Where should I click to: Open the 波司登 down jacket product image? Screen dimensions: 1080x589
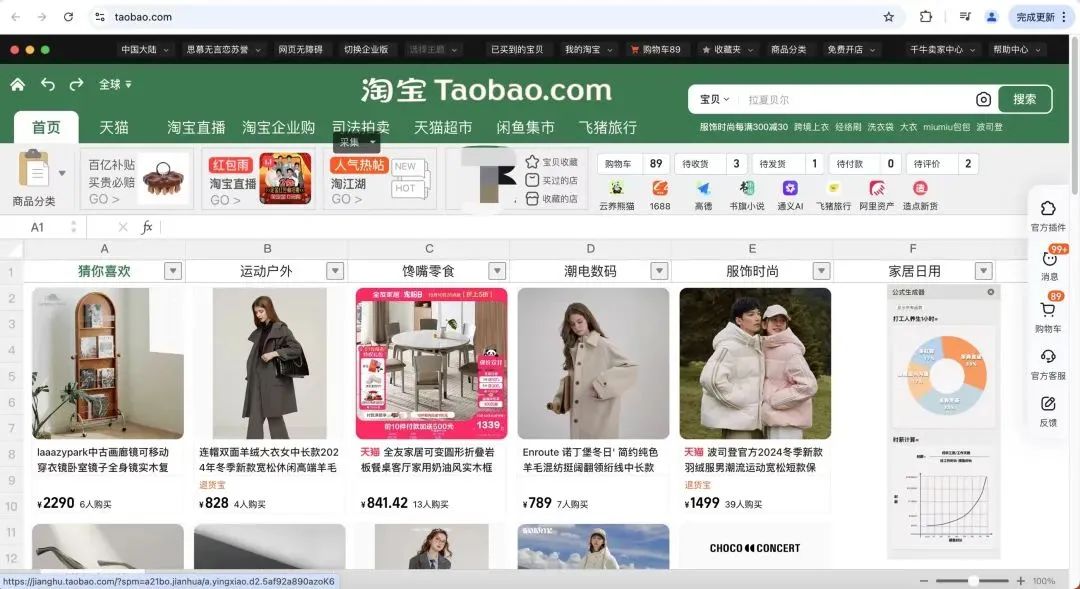pos(755,363)
